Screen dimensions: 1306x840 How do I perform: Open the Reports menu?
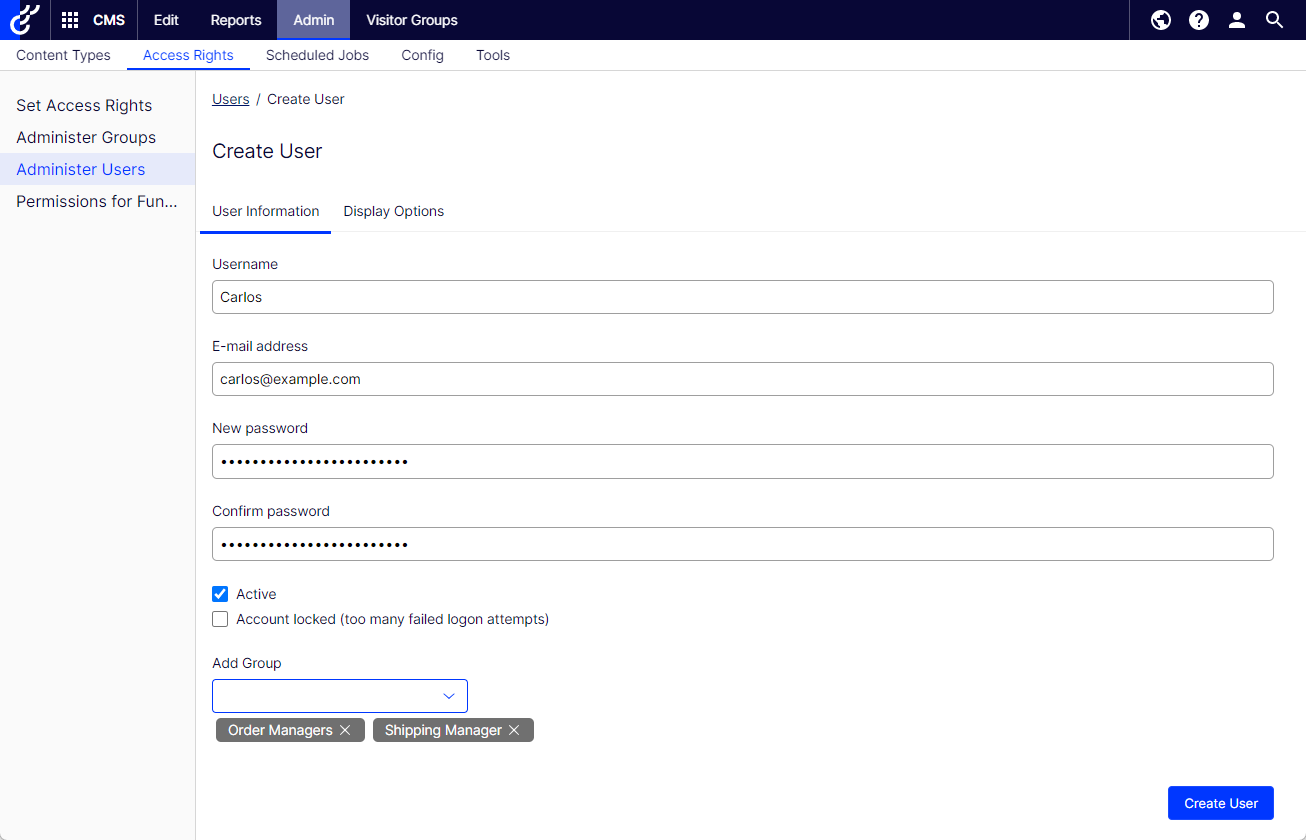(236, 19)
